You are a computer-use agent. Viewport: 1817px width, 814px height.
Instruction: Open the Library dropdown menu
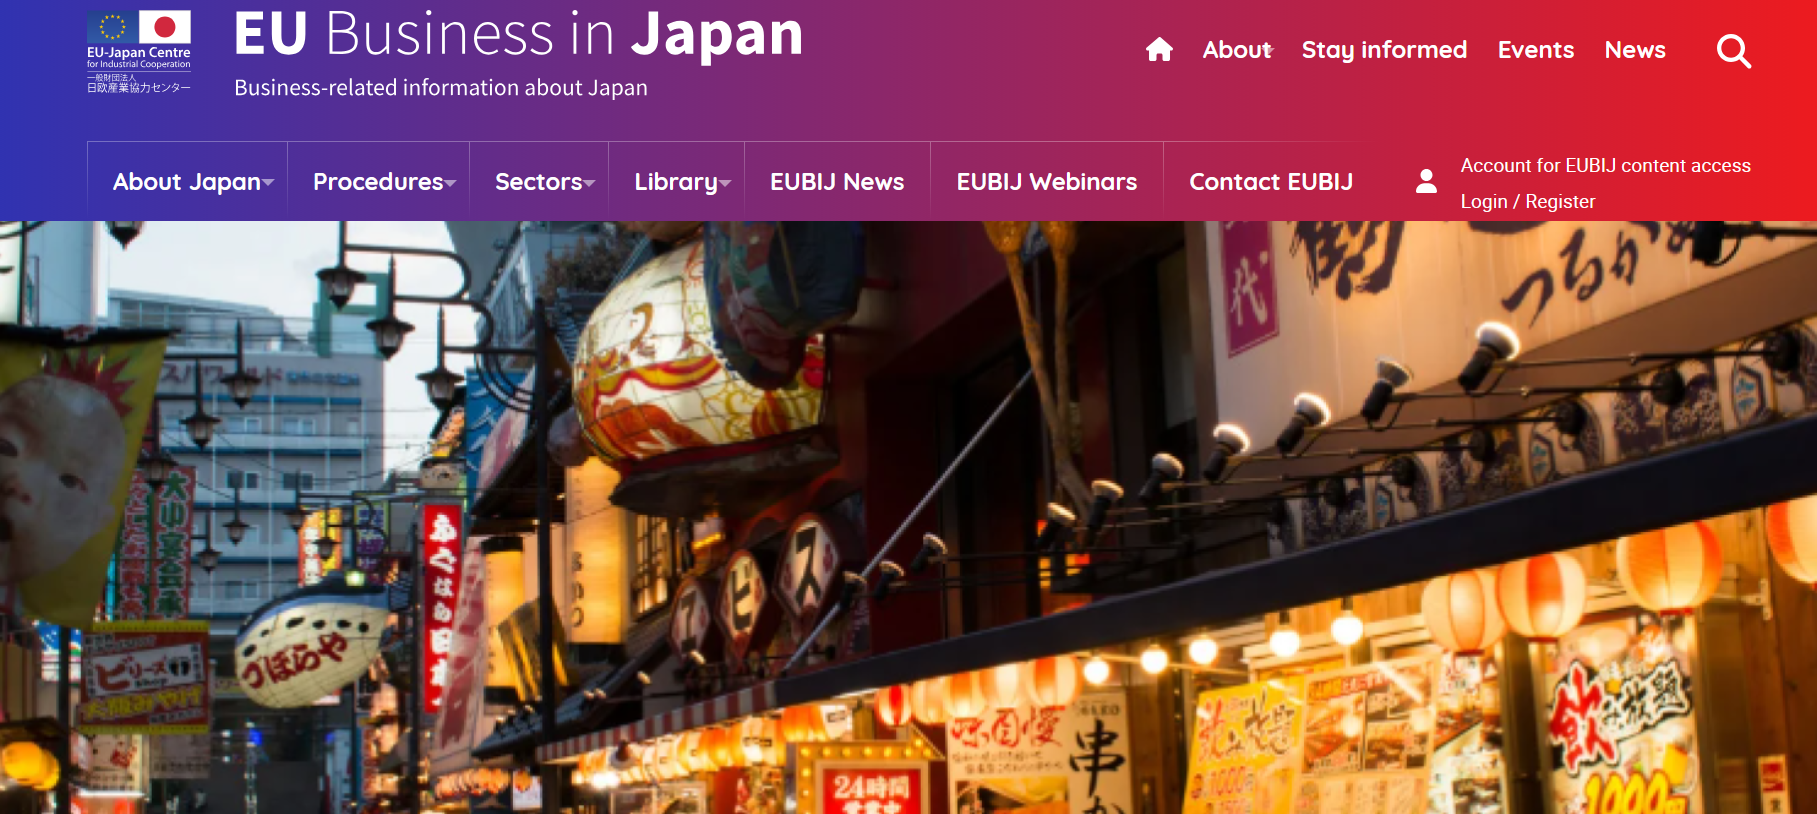click(682, 182)
